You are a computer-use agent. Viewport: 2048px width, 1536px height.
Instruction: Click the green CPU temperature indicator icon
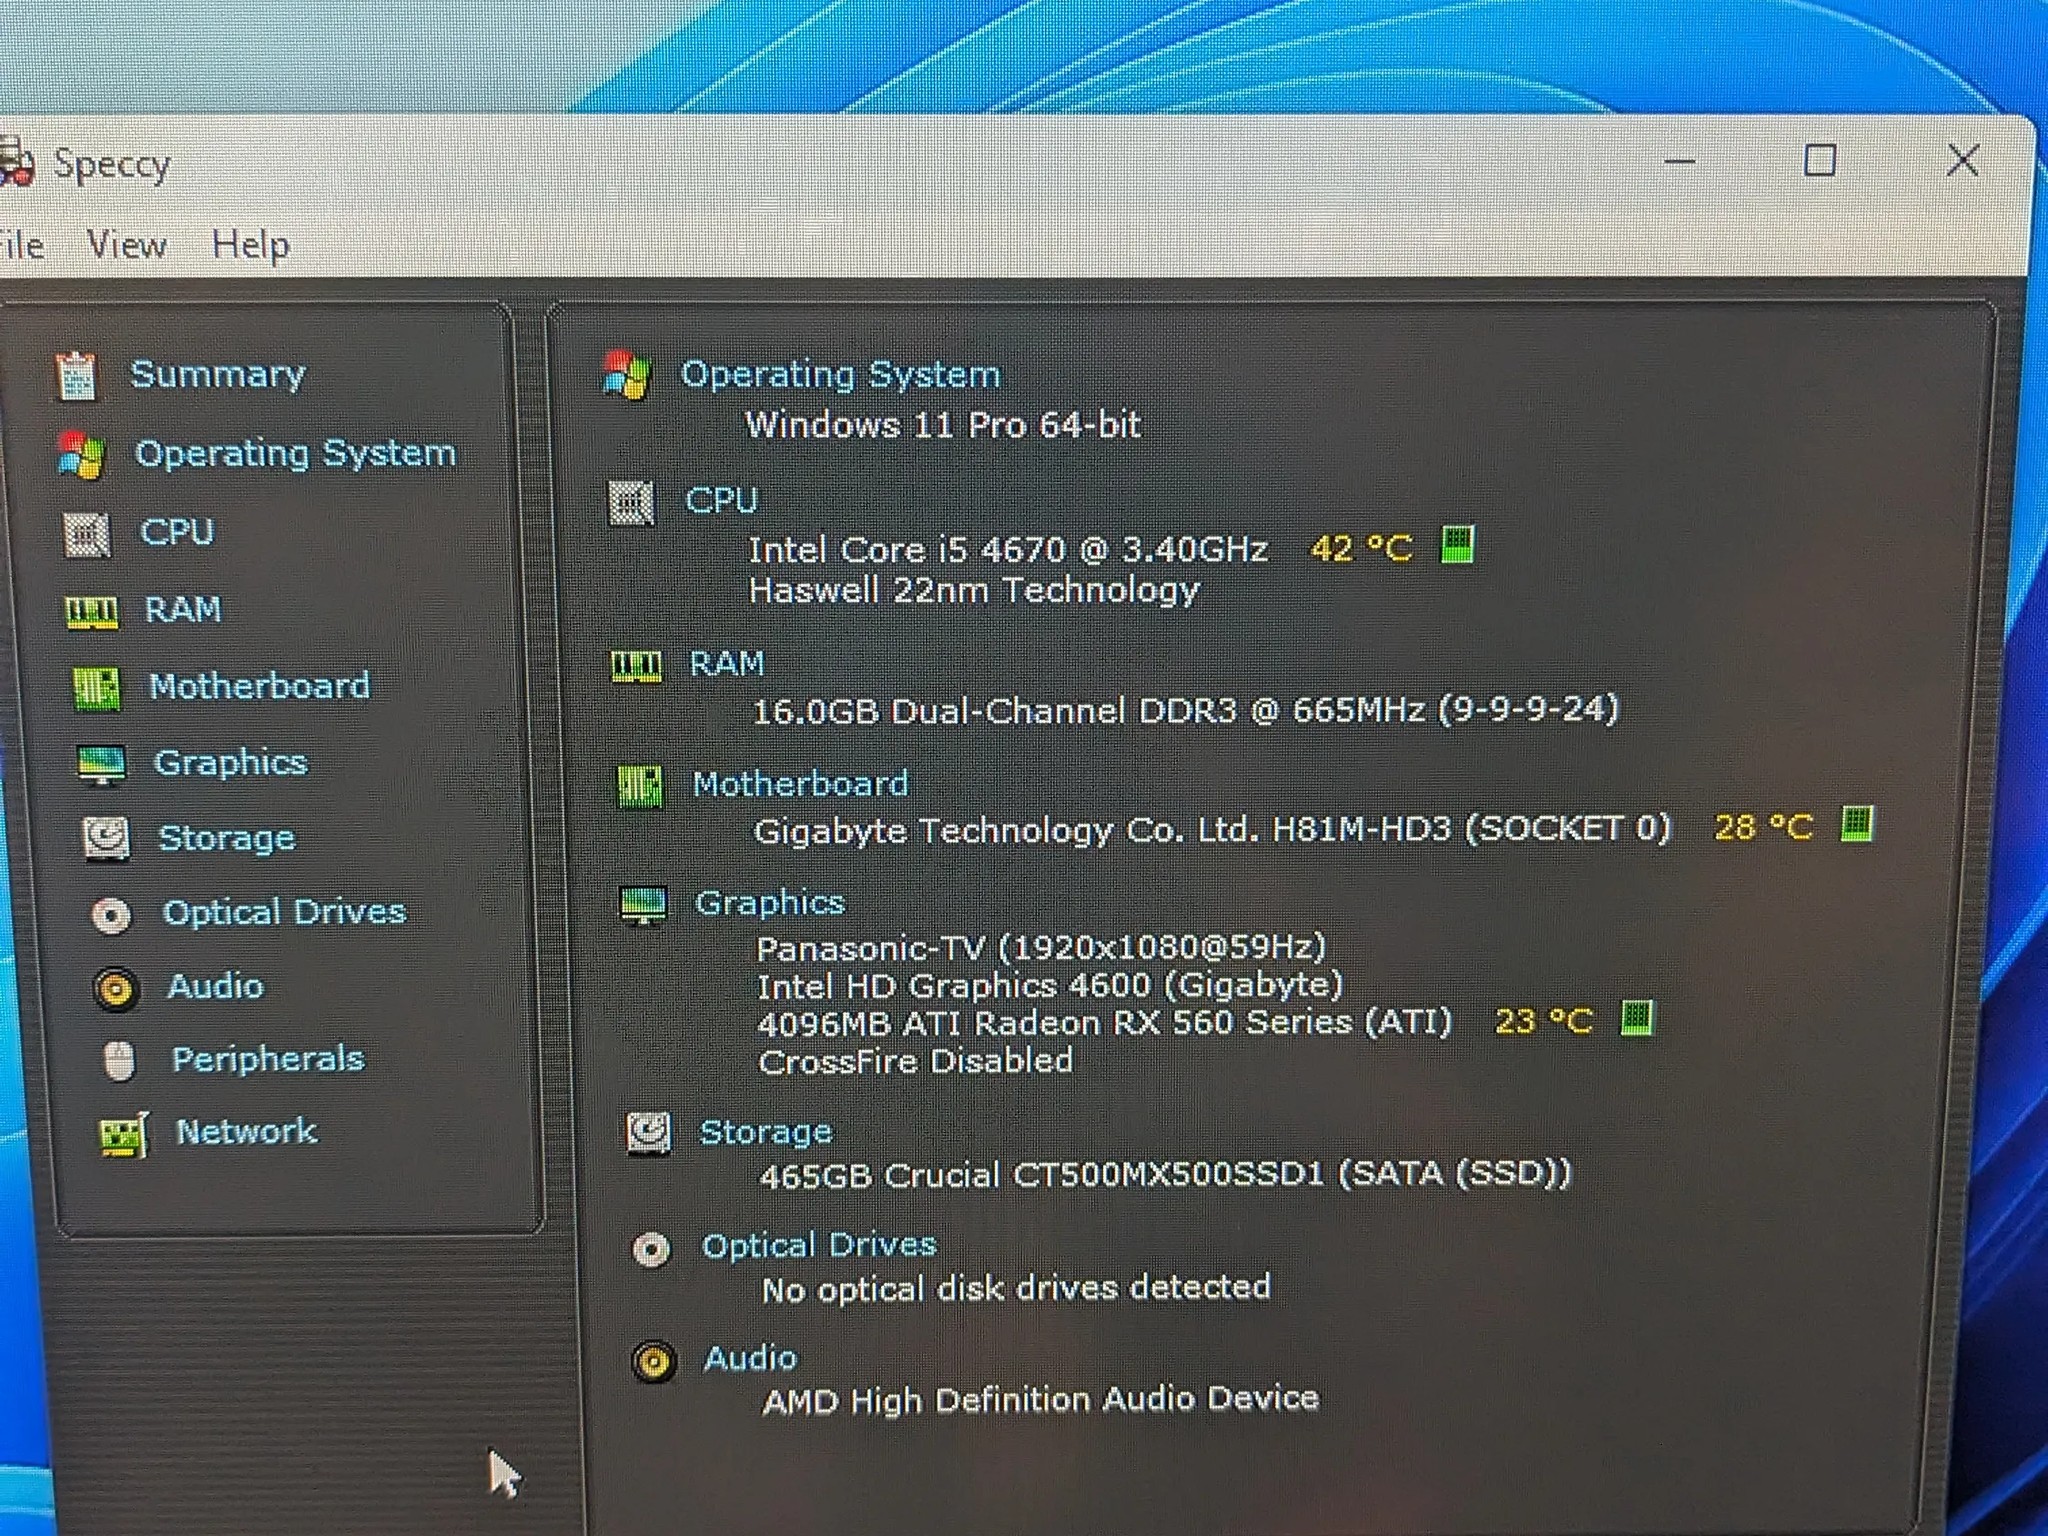(1457, 545)
